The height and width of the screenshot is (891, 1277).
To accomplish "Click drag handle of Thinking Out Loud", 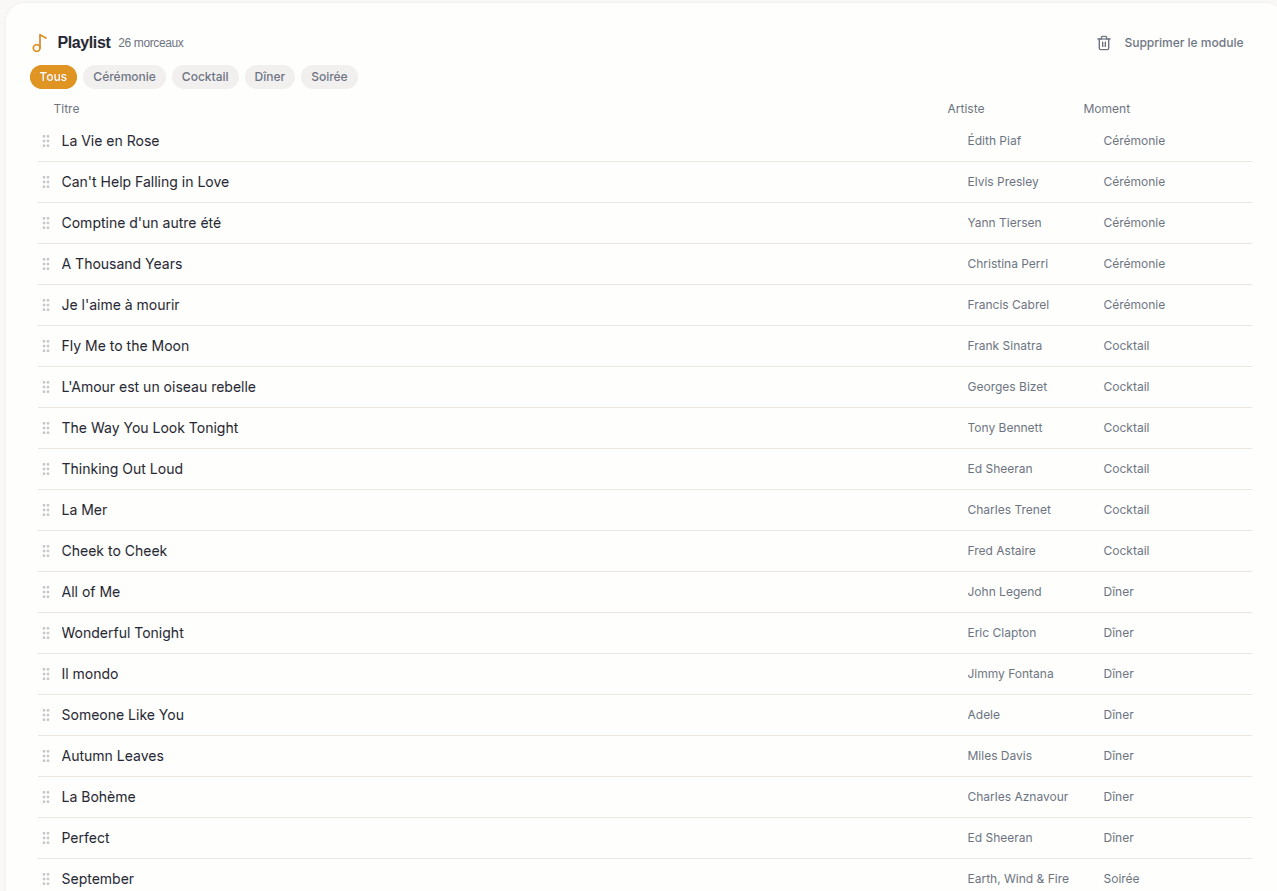I will (x=46, y=469).
